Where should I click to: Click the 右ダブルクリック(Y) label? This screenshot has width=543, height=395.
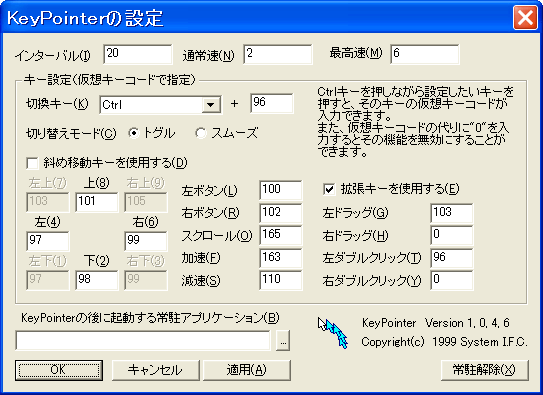[x=372, y=280]
